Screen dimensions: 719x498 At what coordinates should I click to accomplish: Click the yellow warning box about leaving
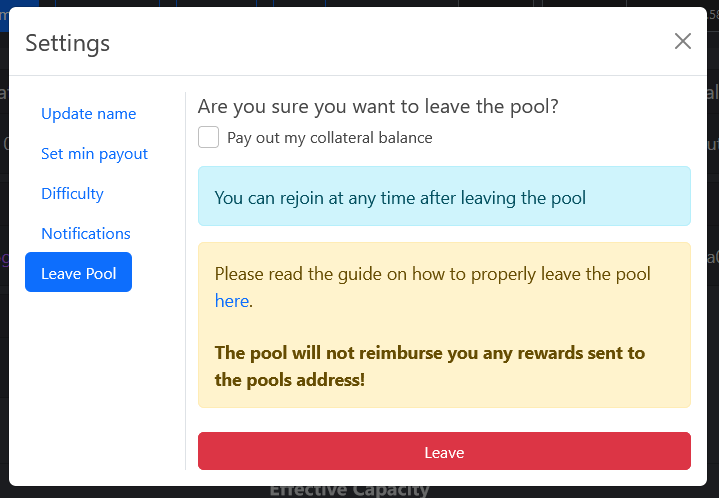pos(444,325)
